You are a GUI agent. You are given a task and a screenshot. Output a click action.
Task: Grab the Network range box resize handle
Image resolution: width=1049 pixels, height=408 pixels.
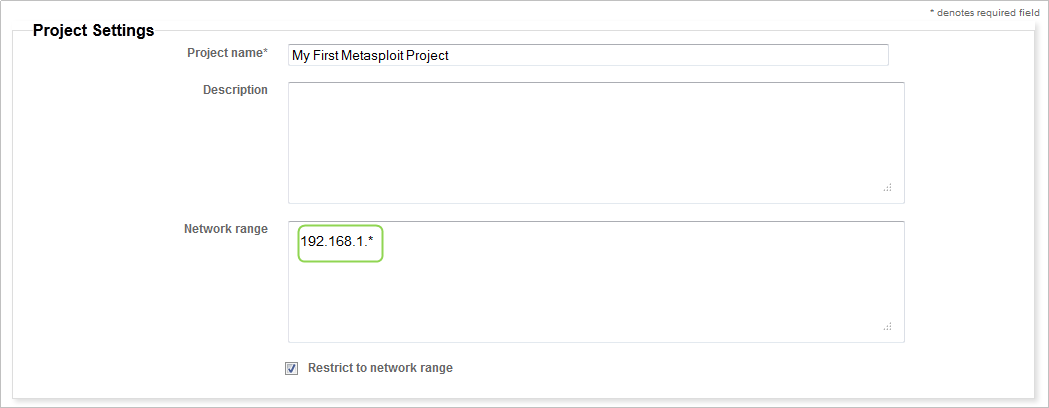[887, 326]
